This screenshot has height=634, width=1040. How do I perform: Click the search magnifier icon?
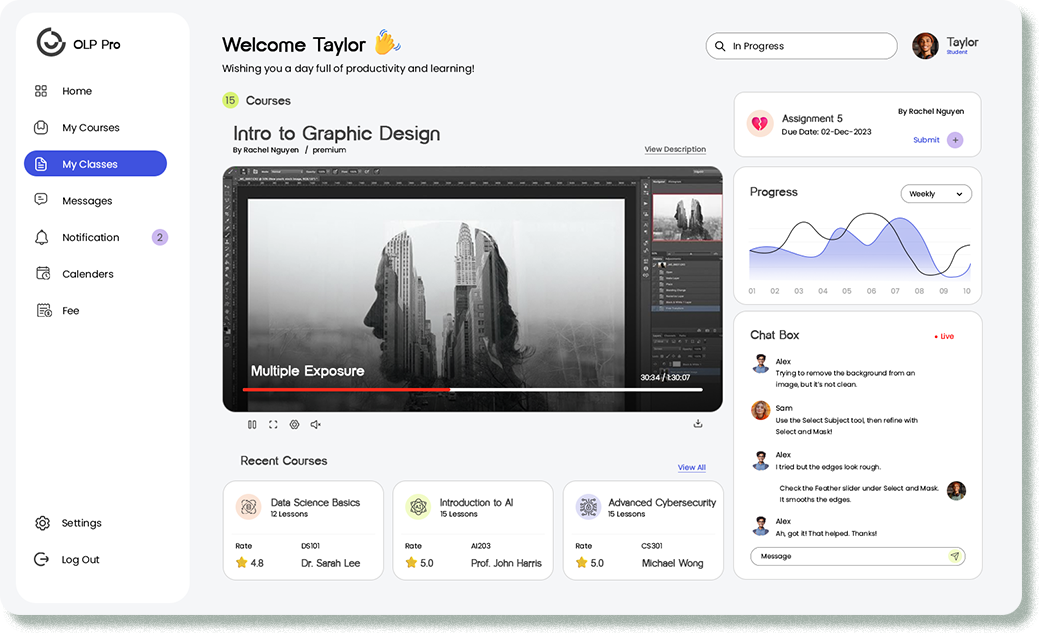point(720,46)
